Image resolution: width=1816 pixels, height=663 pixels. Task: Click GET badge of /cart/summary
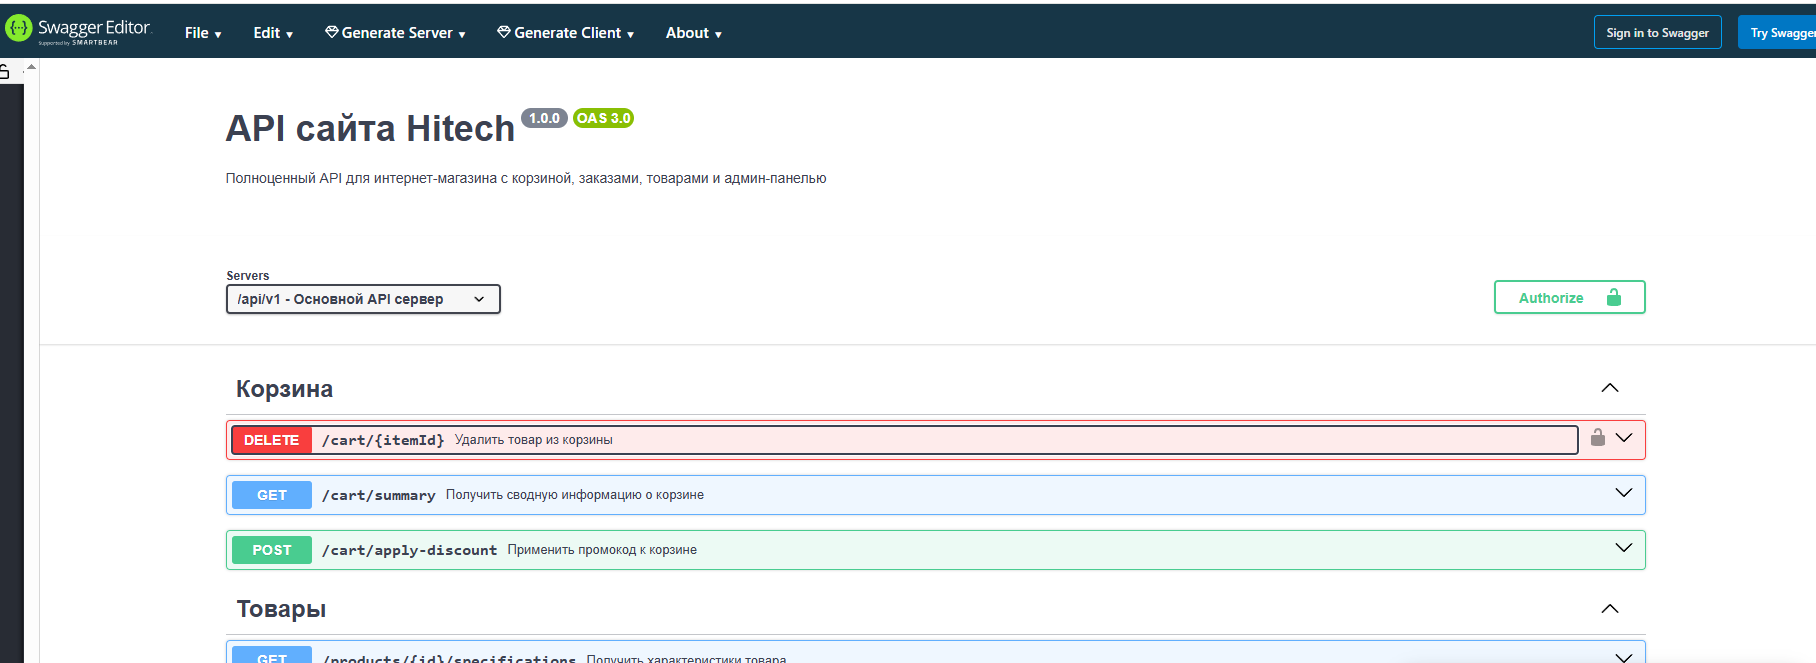[271, 495]
